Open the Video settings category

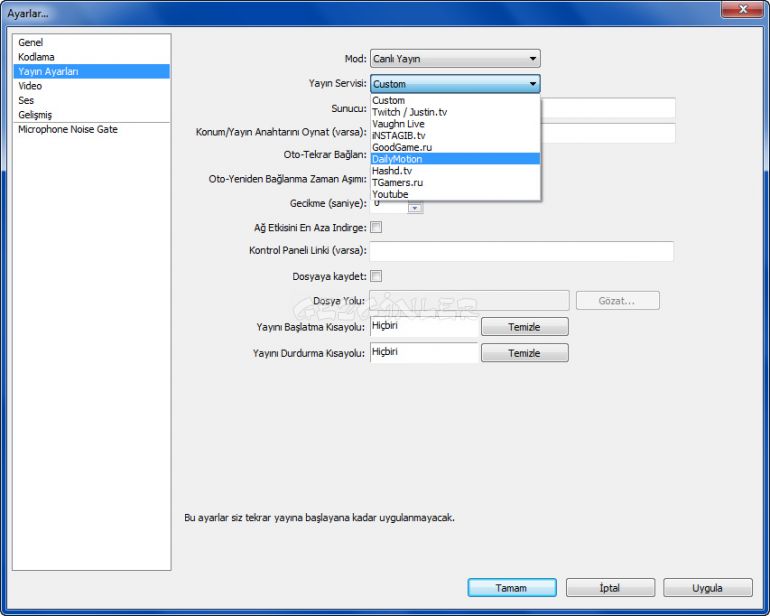point(92,85)
